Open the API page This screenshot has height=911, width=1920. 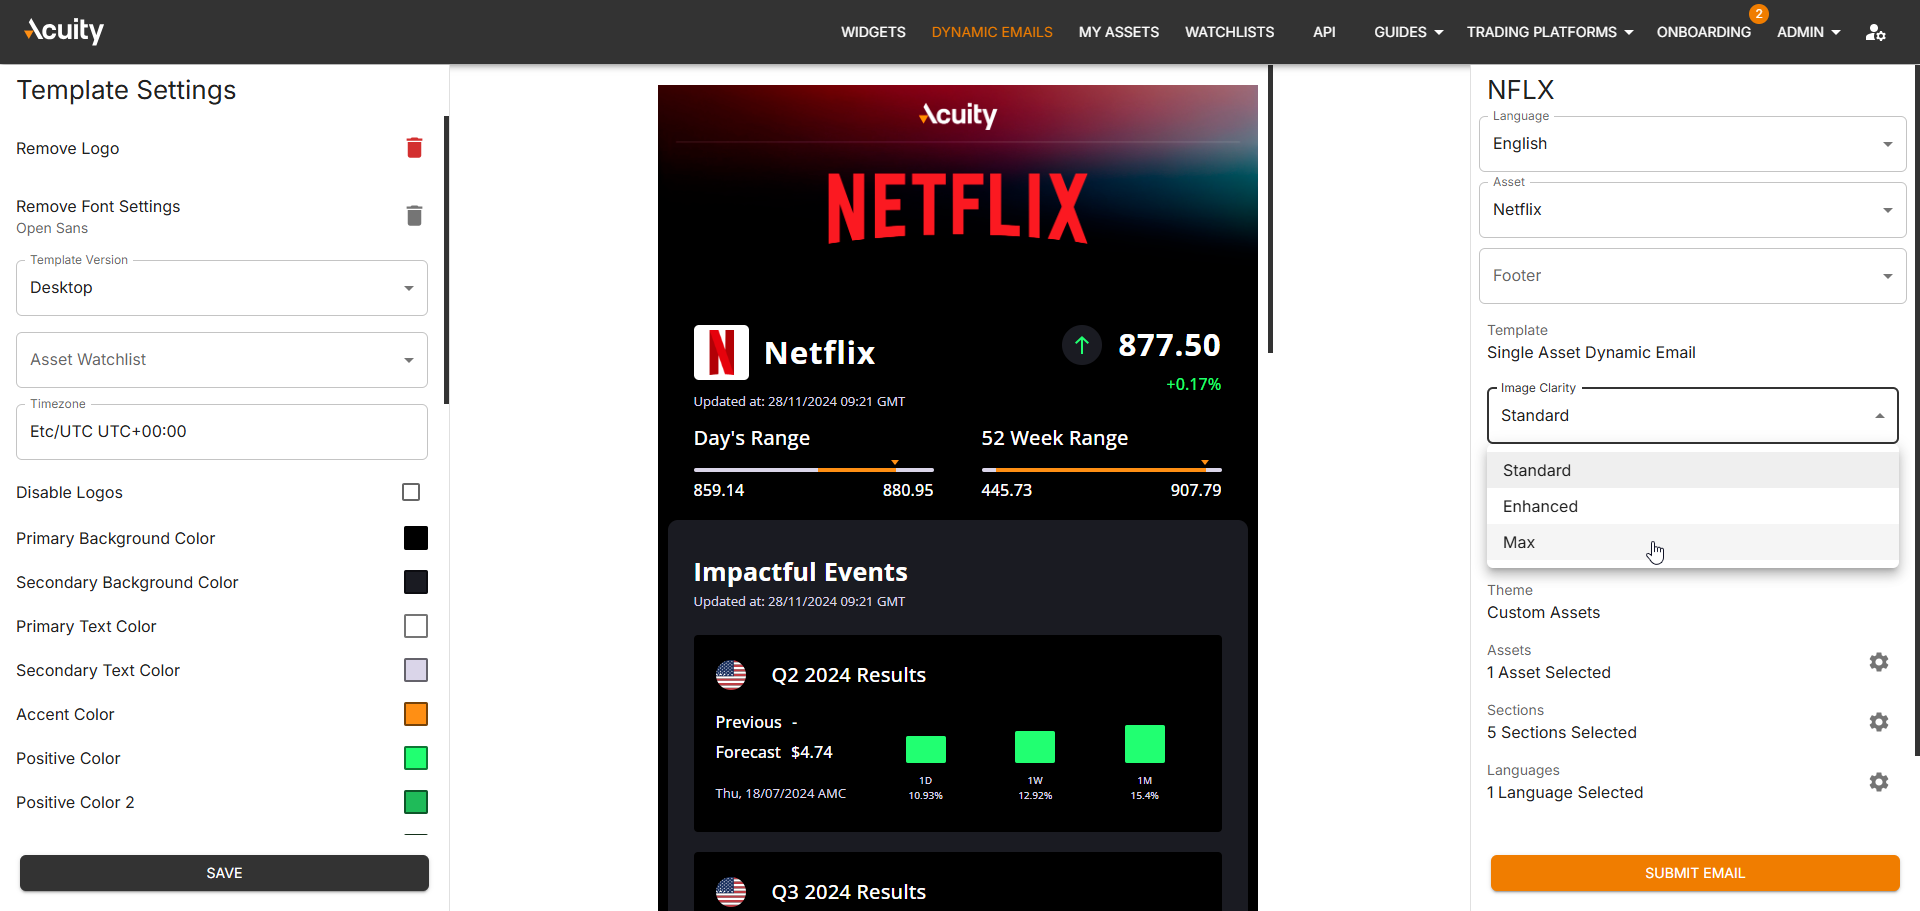click(1324, 32)
